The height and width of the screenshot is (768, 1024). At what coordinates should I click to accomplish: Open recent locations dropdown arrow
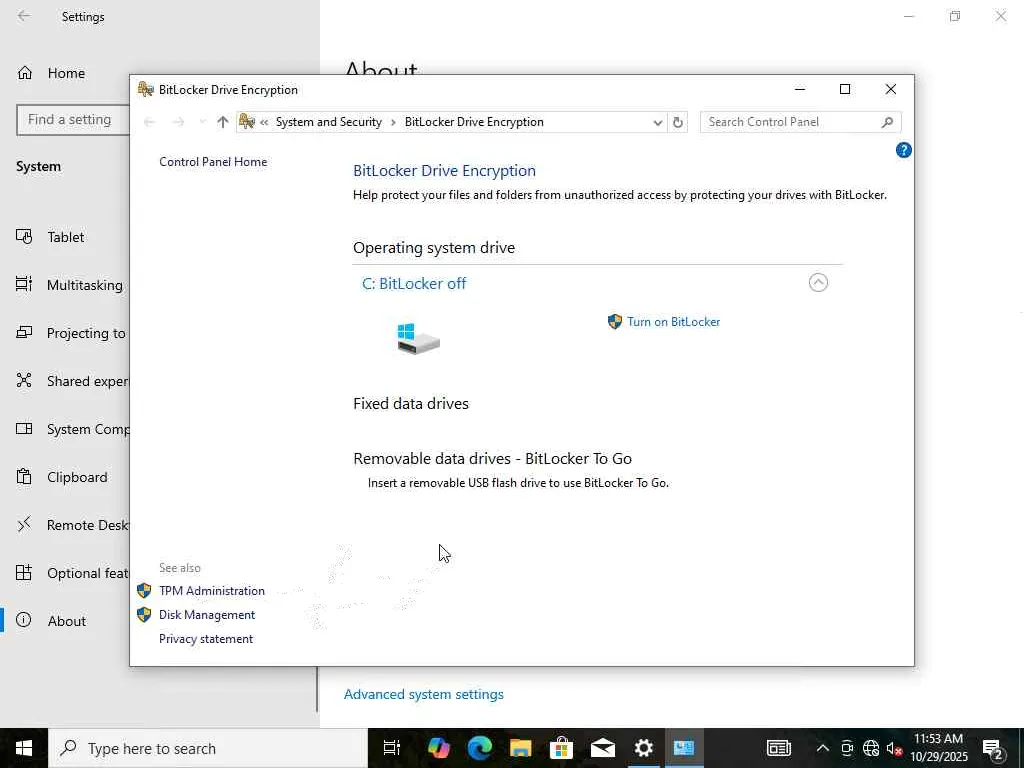202,122
